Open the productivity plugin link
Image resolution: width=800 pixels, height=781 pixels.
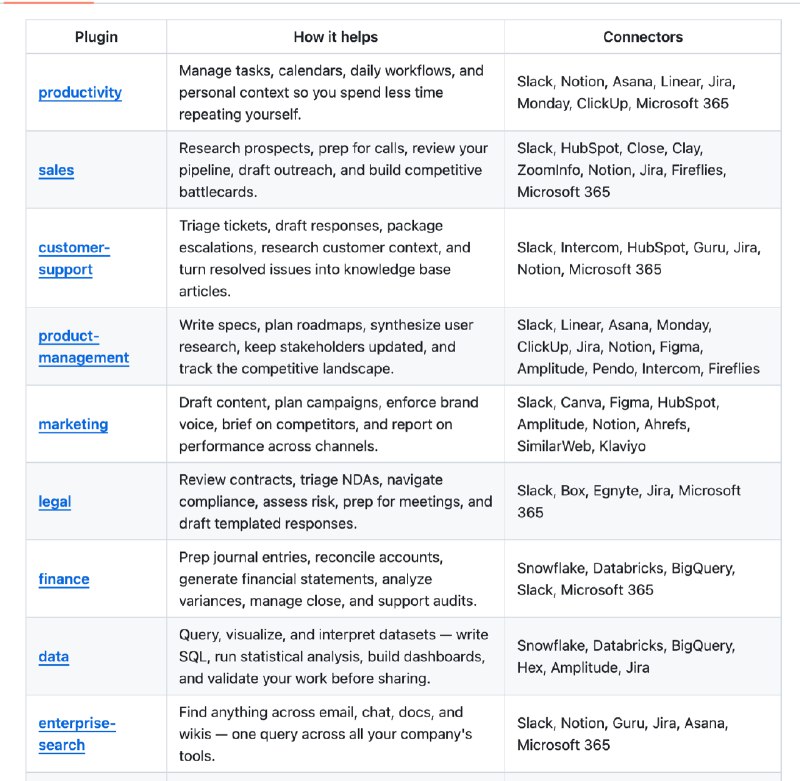pyautogui.click(x=80, y=93)
